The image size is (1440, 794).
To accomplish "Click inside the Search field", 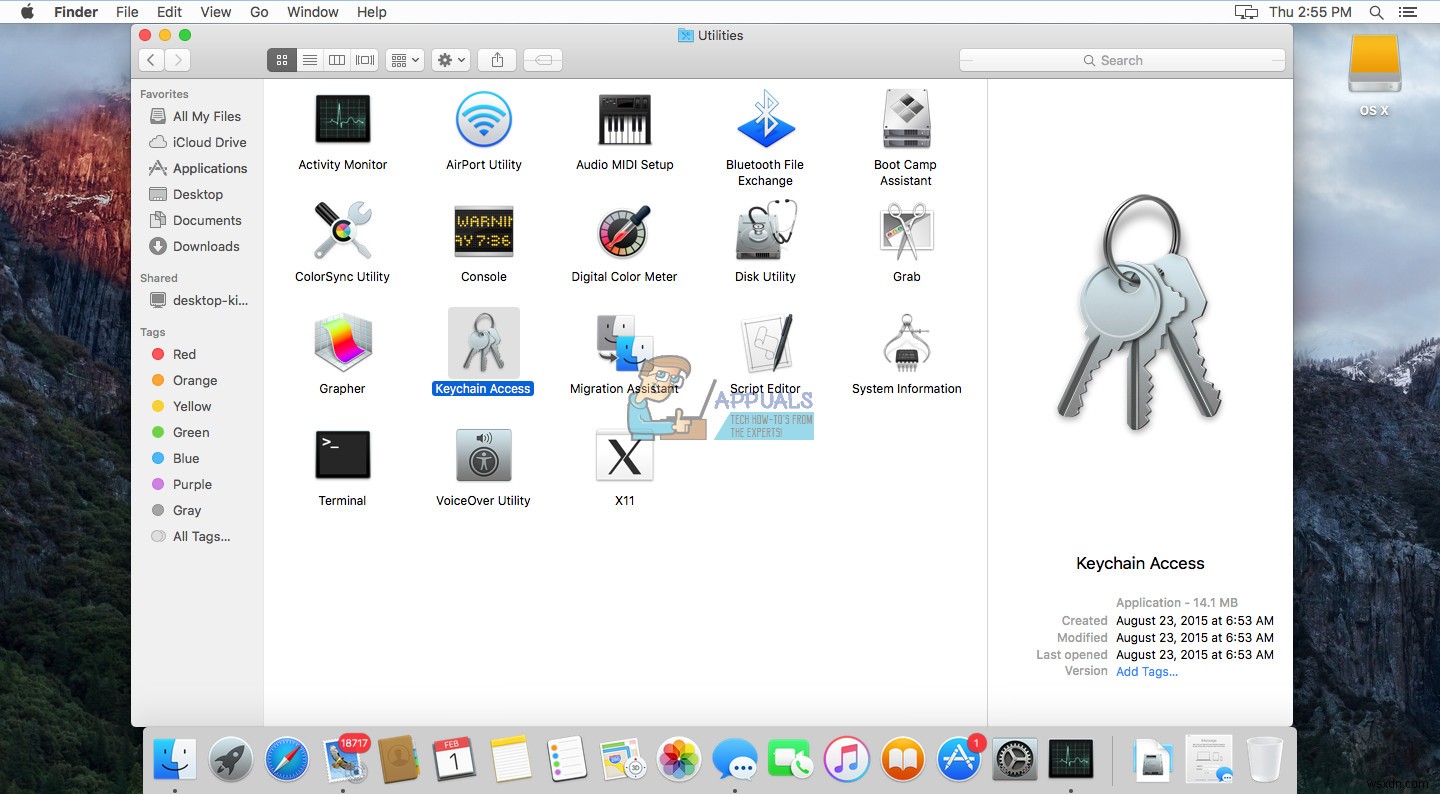I will click(x=1120, y=60).
